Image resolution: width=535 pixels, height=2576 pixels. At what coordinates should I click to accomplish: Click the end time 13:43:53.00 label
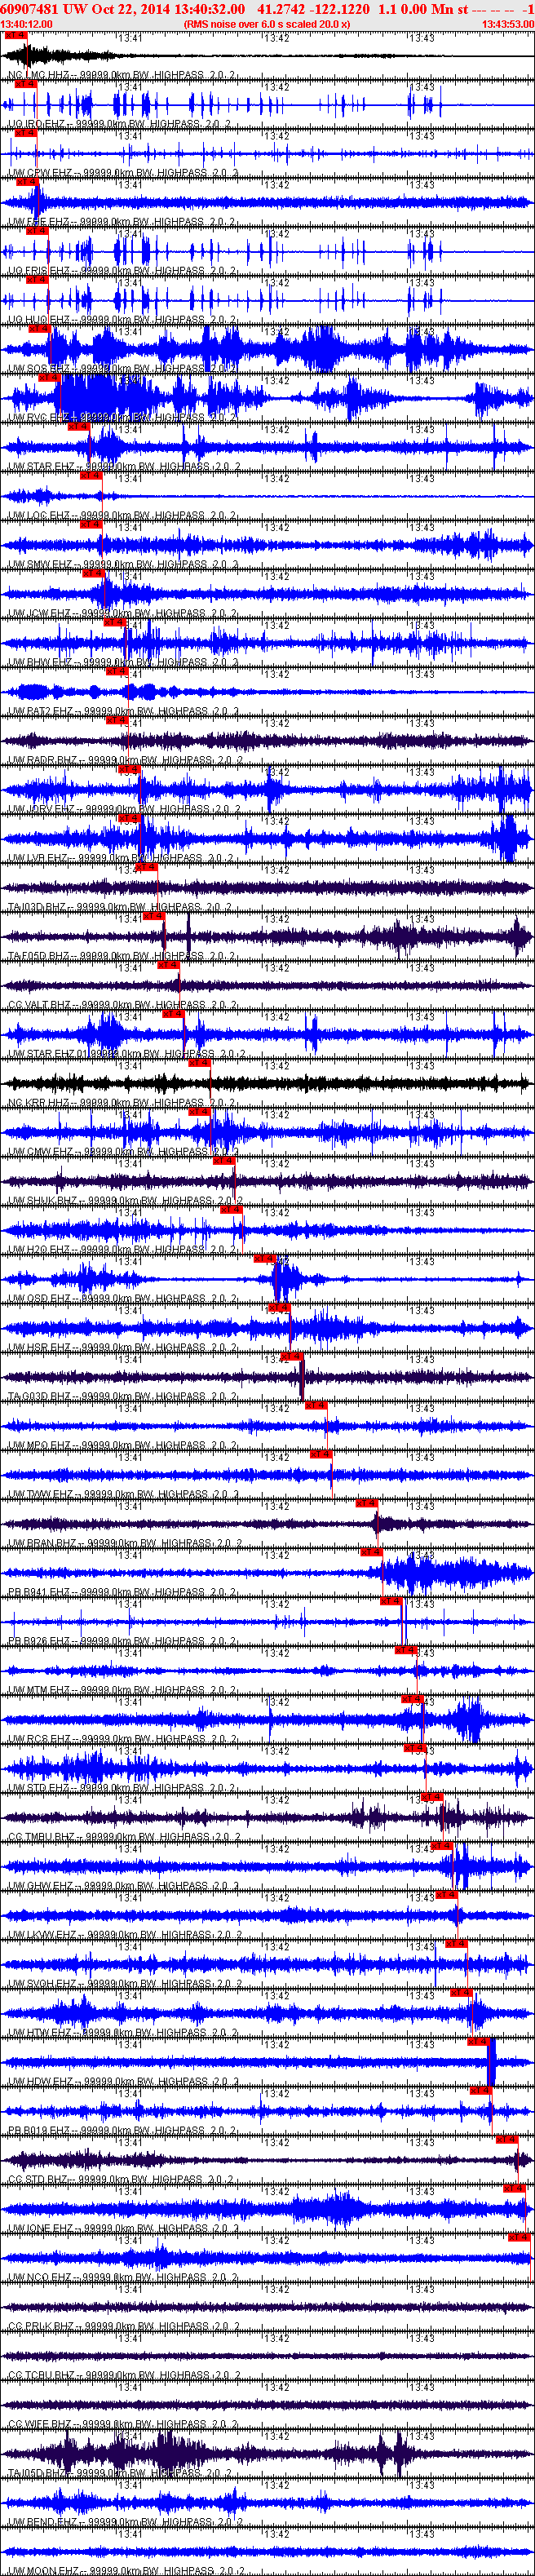(508, 24)
